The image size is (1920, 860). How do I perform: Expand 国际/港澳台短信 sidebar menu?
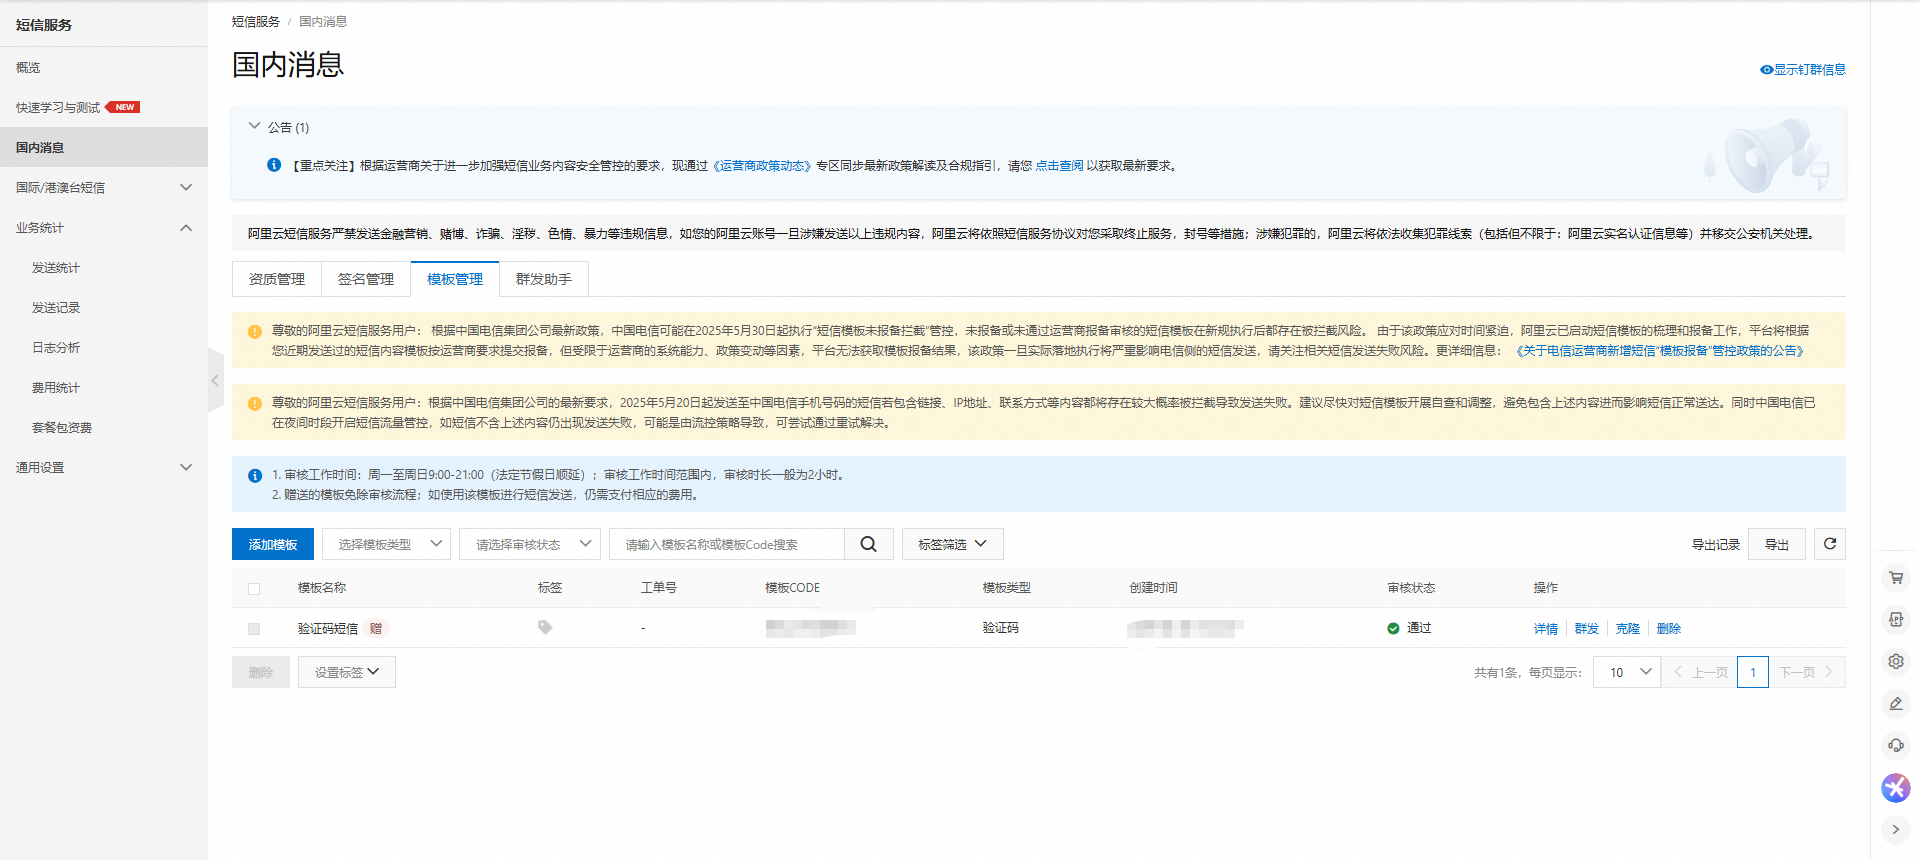pyautogui.click(x=104, y=187)
